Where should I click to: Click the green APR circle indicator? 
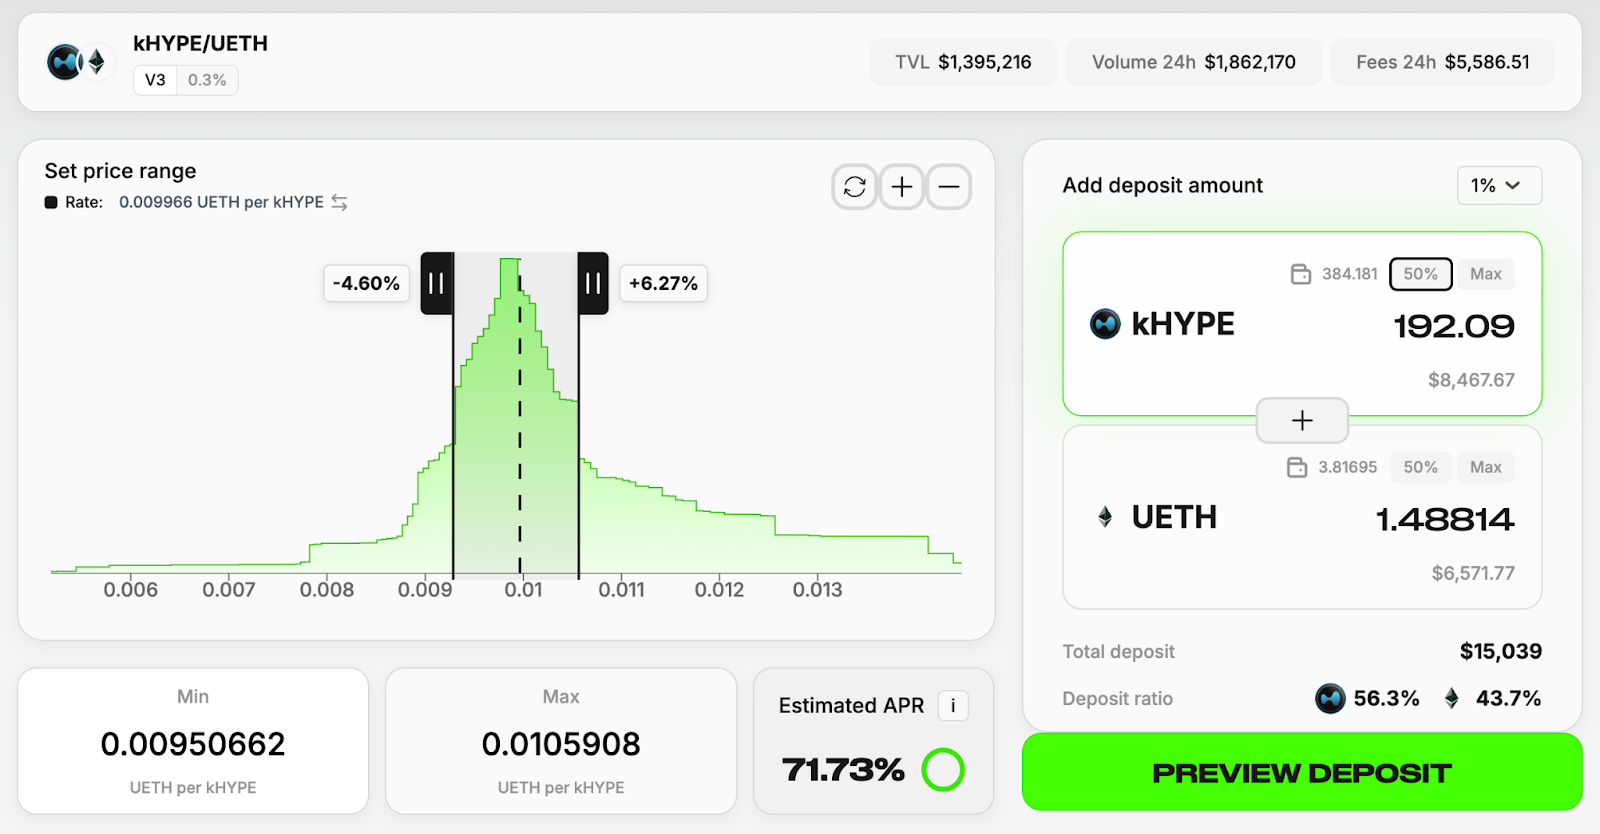click(943, 770)
